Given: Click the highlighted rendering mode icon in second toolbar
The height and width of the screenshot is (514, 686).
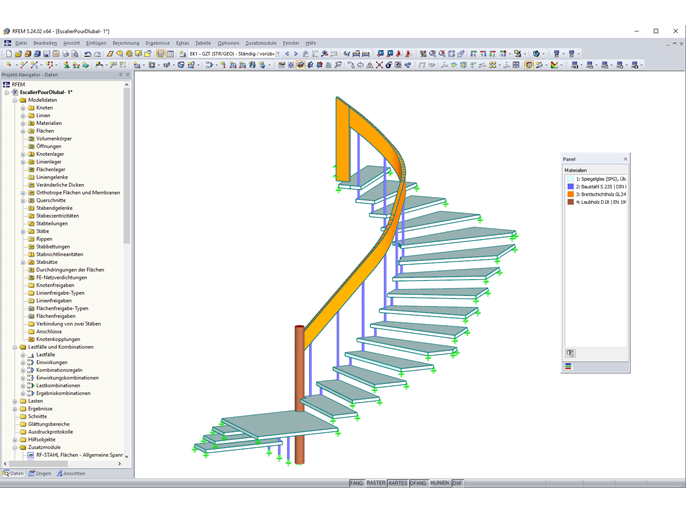Looking at the screenshot, I should tap(301, 65).
